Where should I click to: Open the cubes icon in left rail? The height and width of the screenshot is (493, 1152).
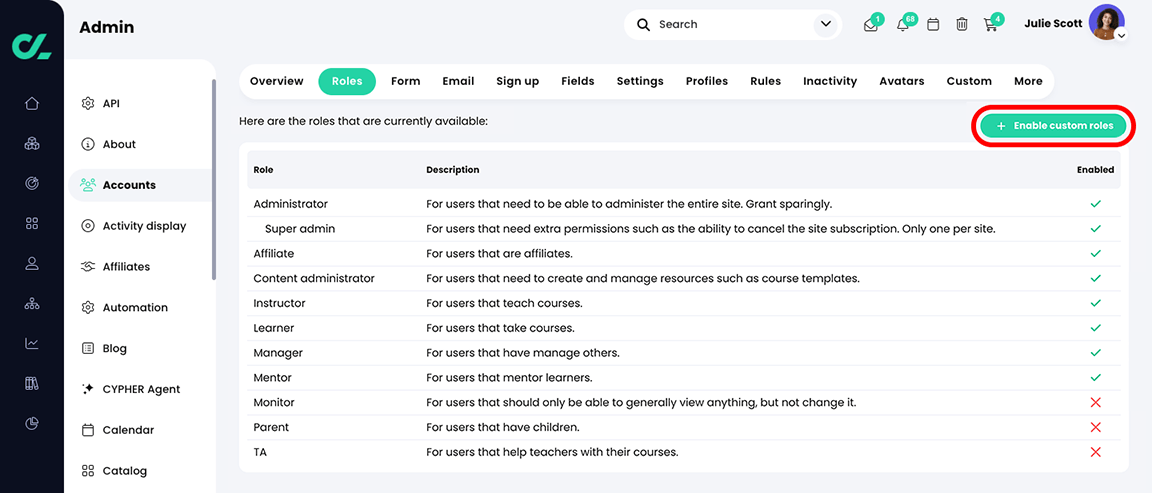pos(32,143)
